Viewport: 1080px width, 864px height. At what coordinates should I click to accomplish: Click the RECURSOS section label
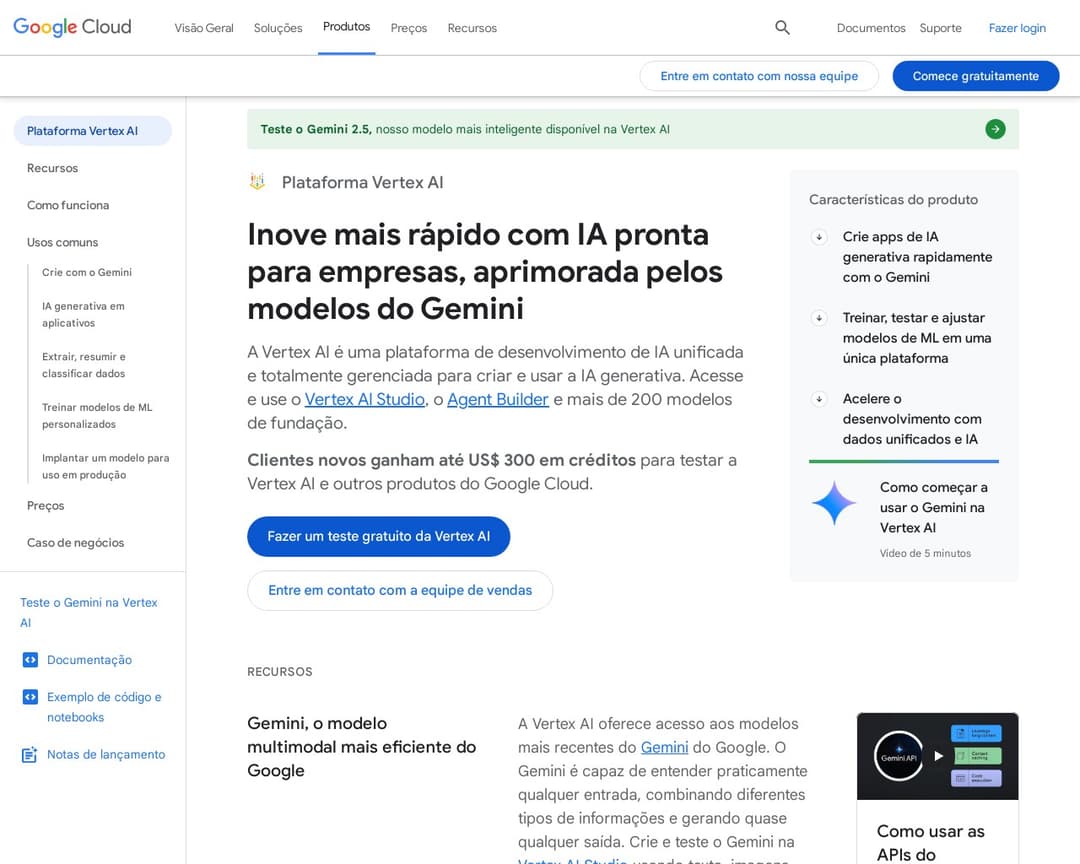[x=280, y=672]
